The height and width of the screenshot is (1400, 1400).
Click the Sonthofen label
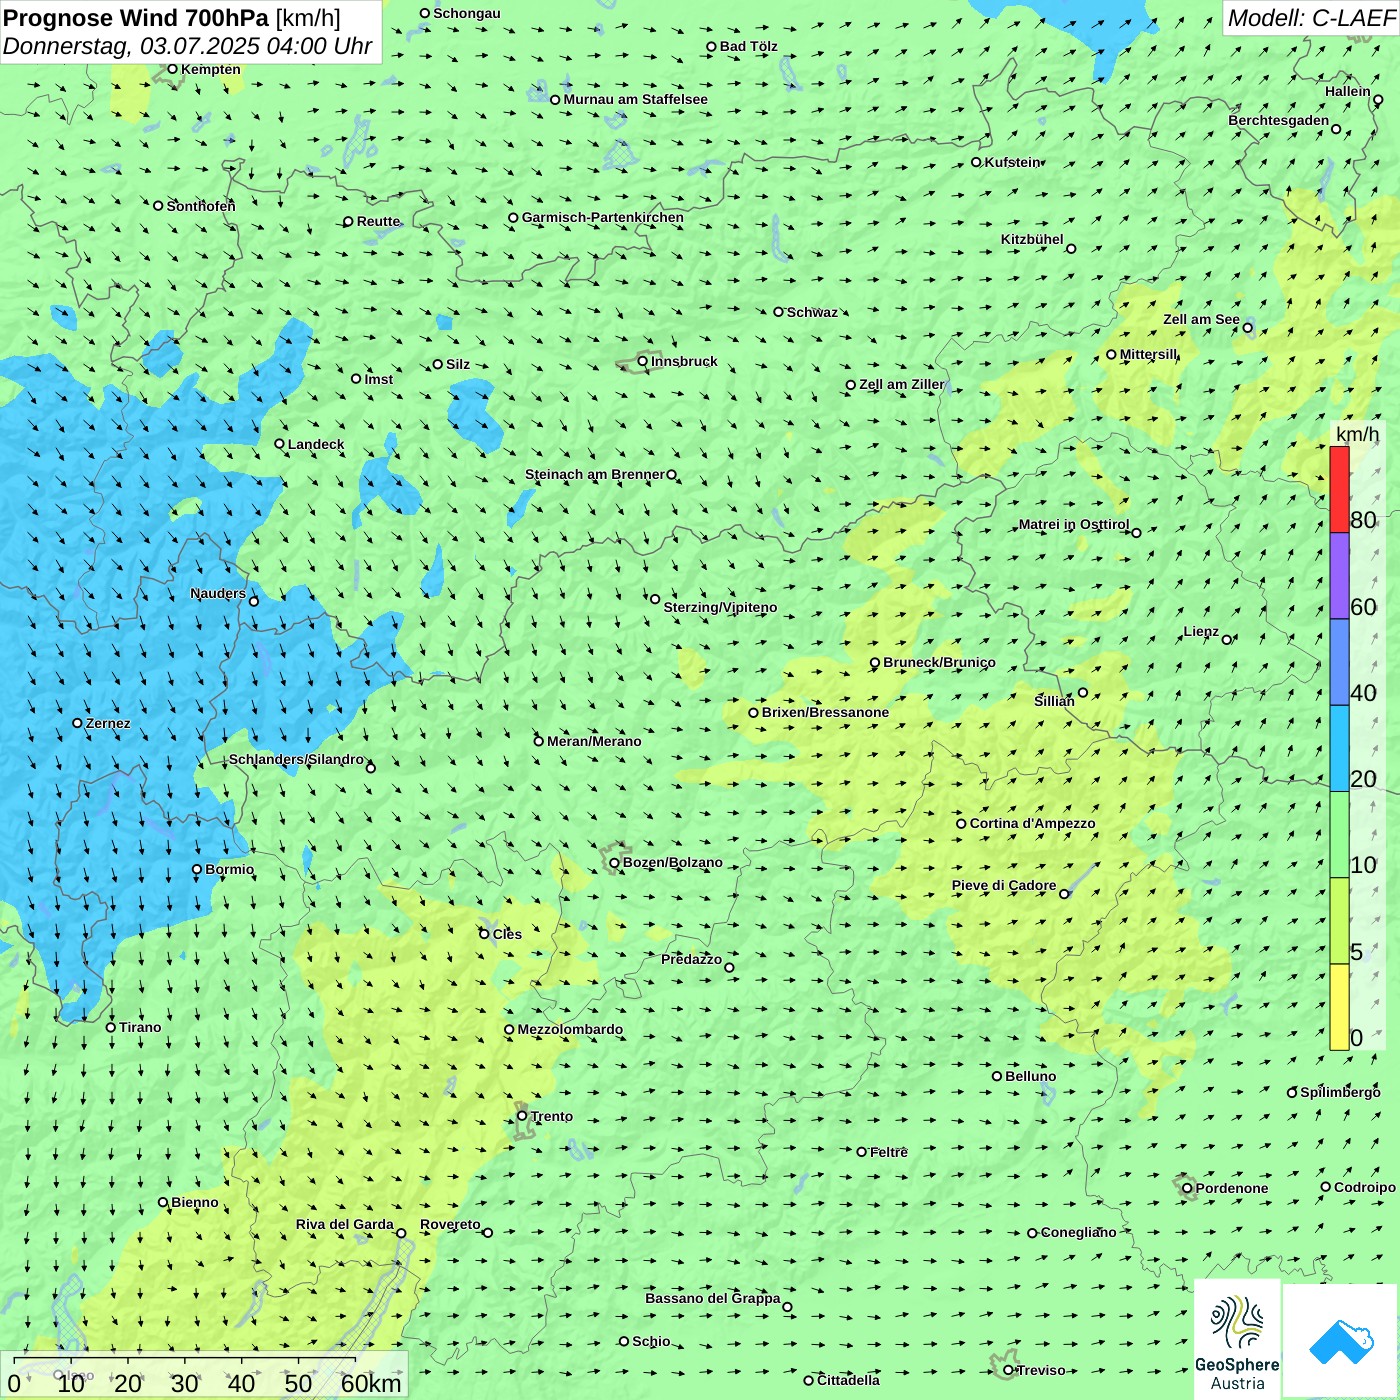(201, 206)
